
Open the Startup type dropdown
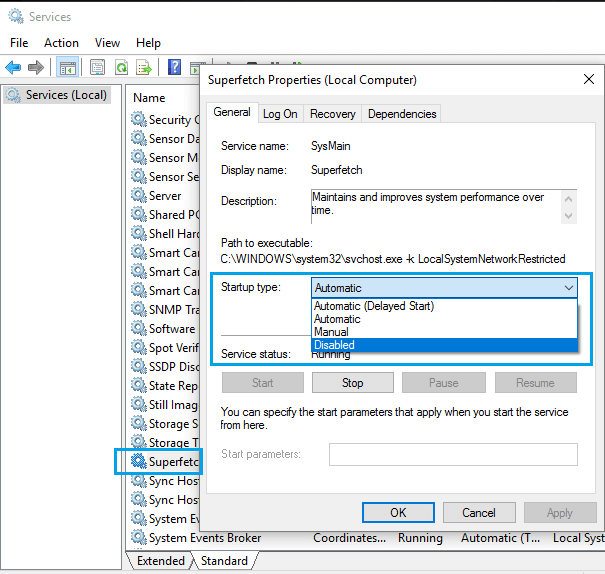tap(444, 288)
